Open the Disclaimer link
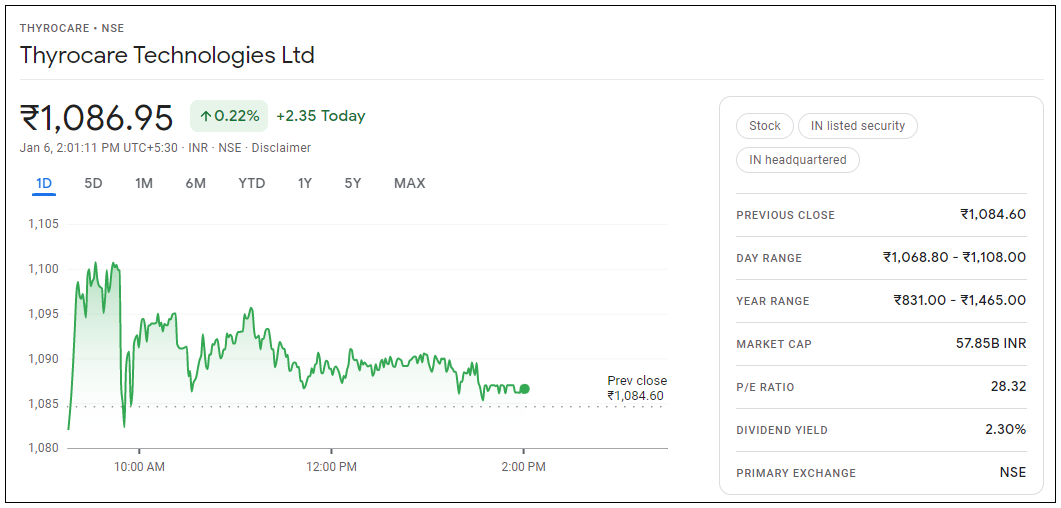Image resolution: width=1061 pixels, height=508 pixels. coord(281,147)
